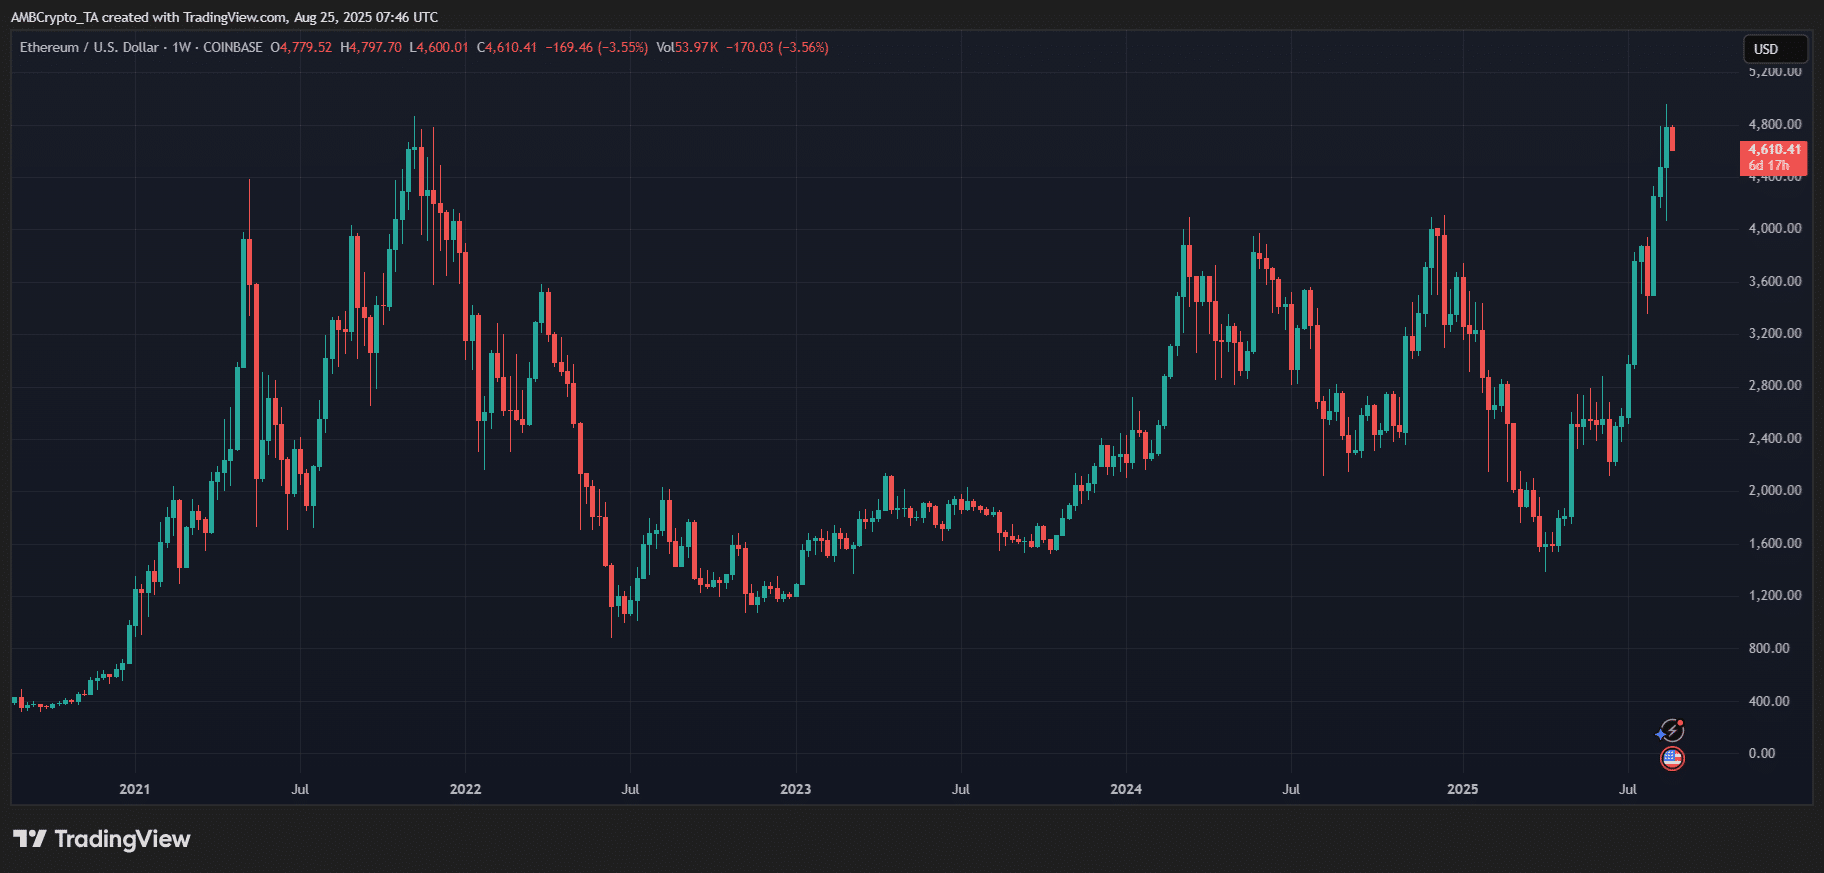This screenshot has width=1824, height=873.
Task: Click the TradingView logo
Action: 101,839
